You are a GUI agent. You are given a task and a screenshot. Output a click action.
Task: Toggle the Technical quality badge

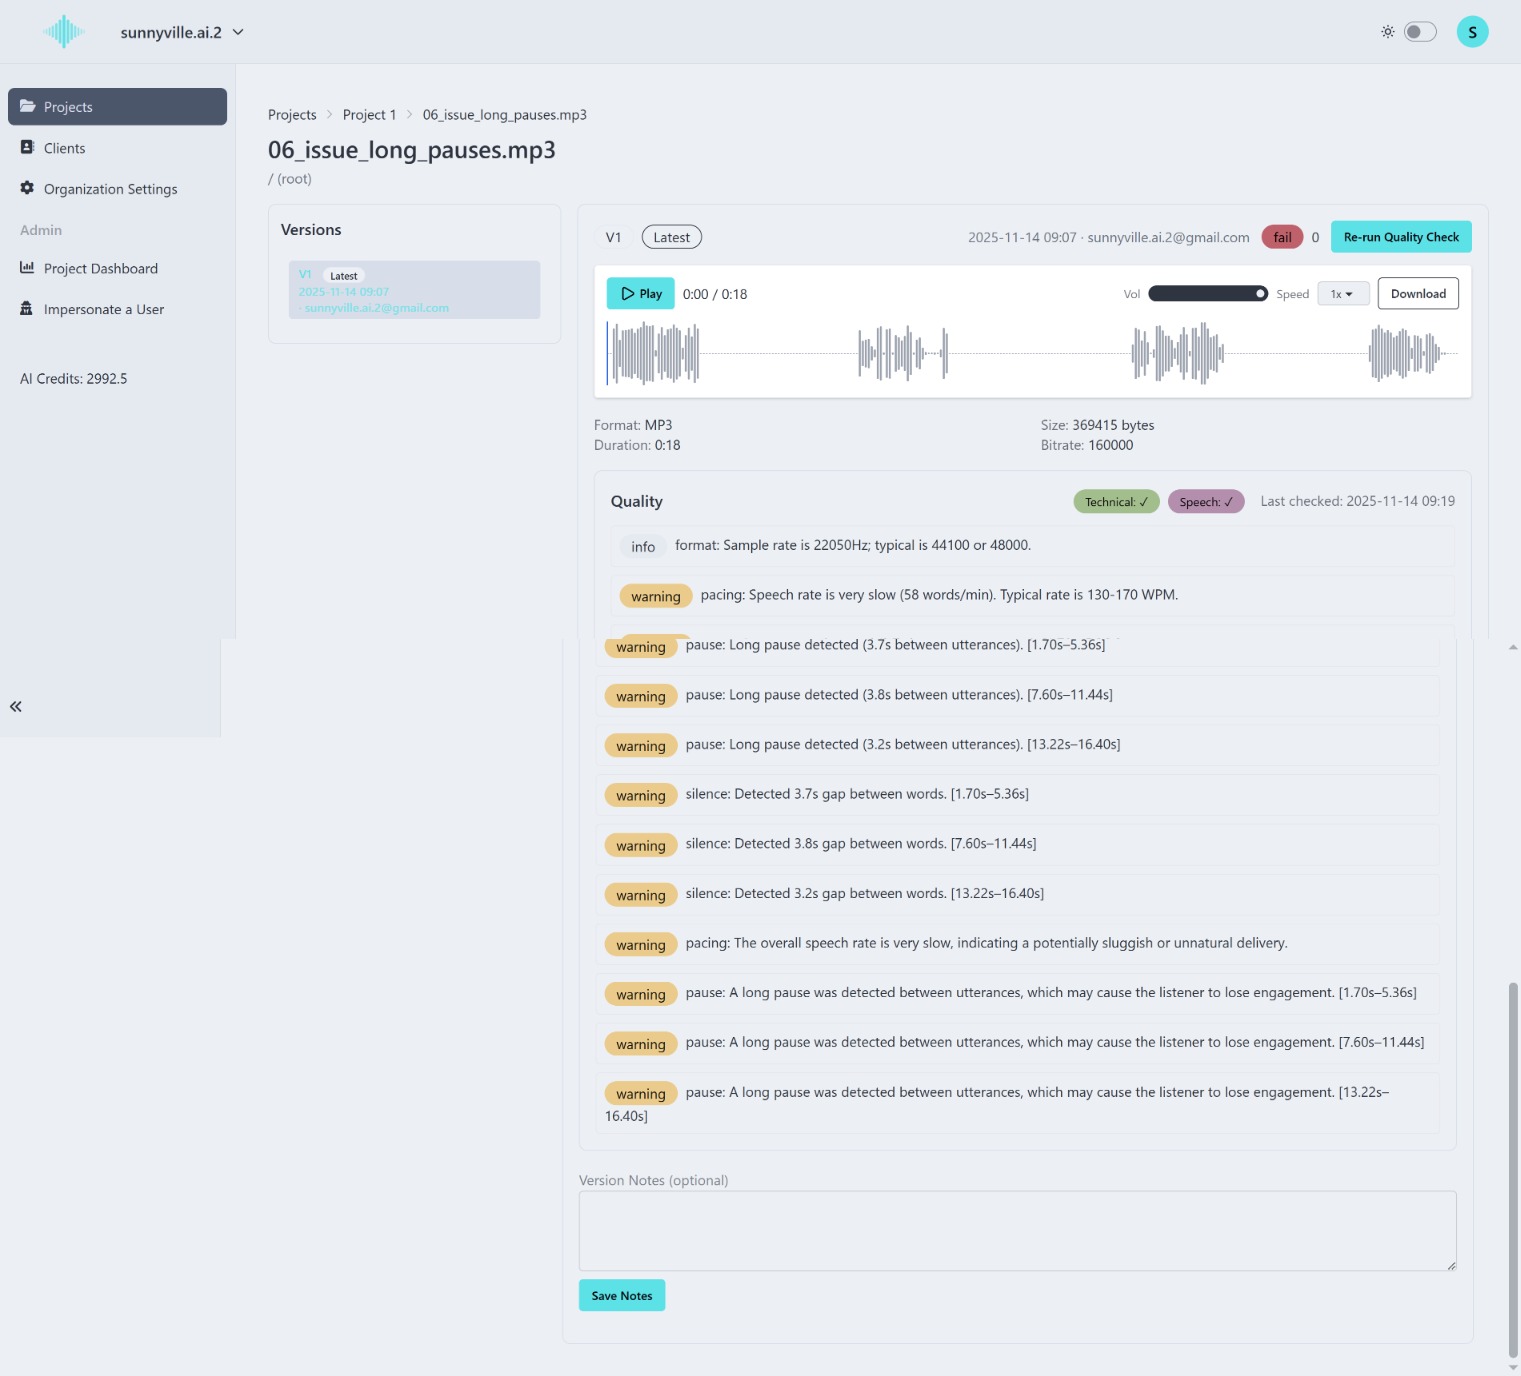[1115, 501]
